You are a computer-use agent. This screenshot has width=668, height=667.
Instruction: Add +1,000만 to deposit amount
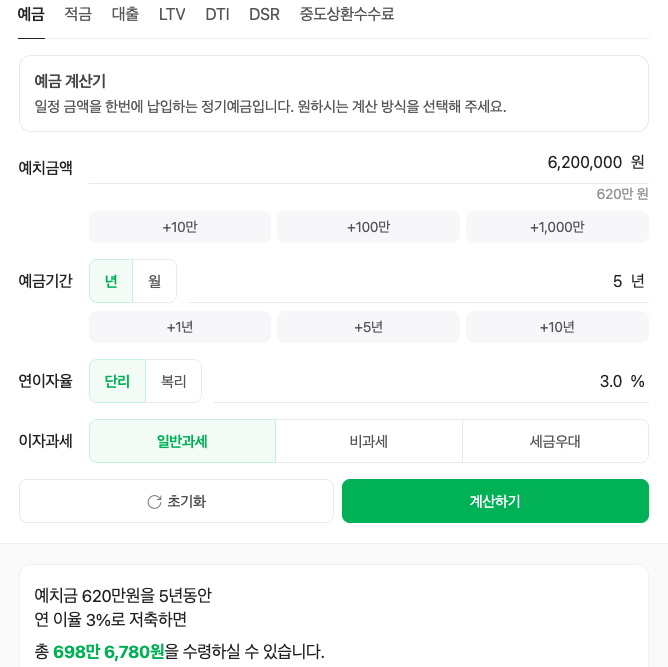coord(557,227)
